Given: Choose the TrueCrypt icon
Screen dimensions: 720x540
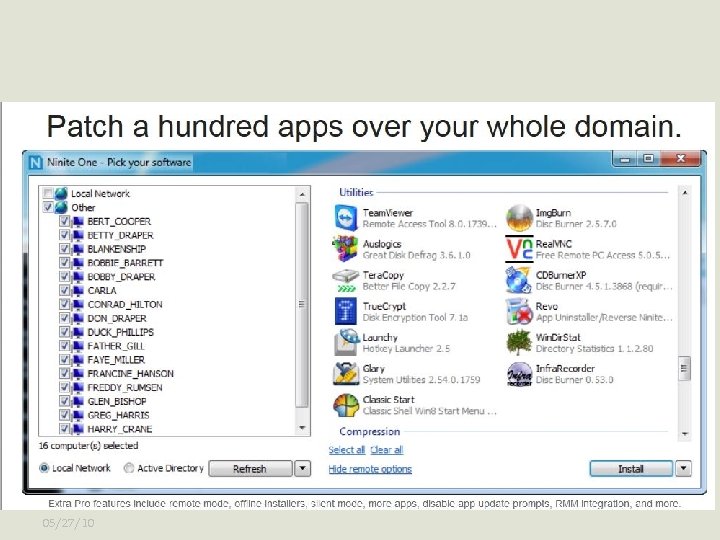Looking at the screenshot, I should coord(346,311).
